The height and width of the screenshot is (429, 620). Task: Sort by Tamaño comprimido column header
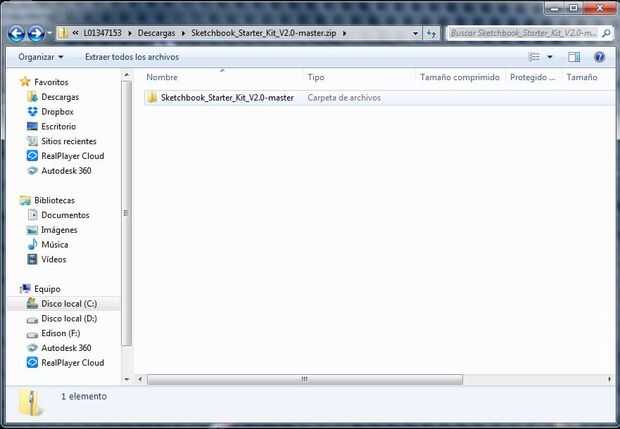(460, 77)
